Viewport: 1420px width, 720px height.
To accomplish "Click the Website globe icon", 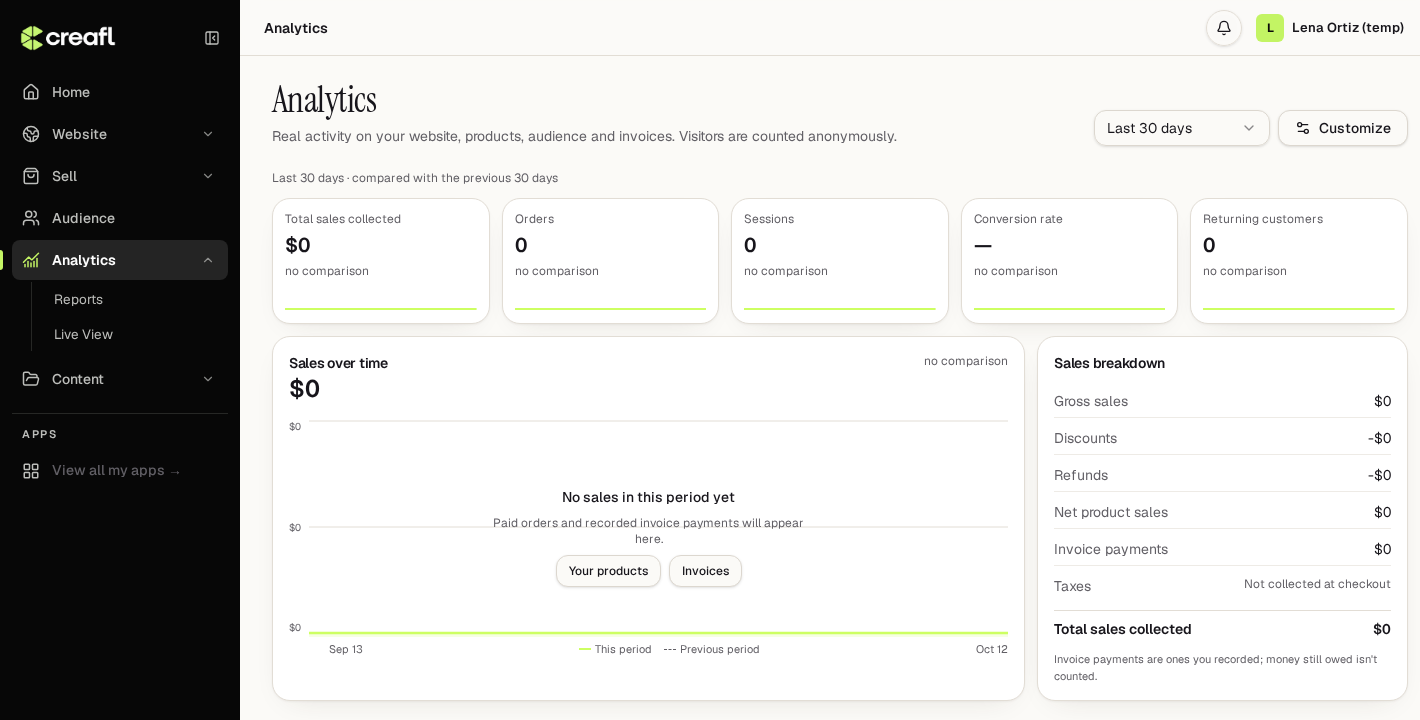I will 31,134.
